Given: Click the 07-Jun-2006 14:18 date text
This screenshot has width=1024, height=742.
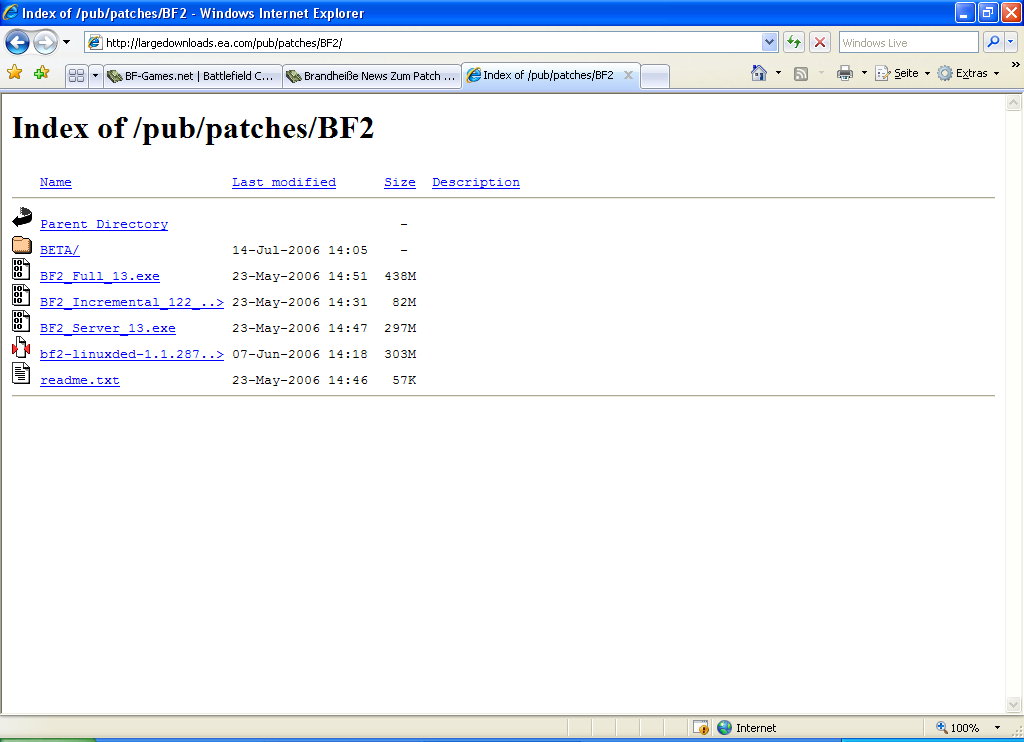Looking at the screenshot, I should [300, 354].
